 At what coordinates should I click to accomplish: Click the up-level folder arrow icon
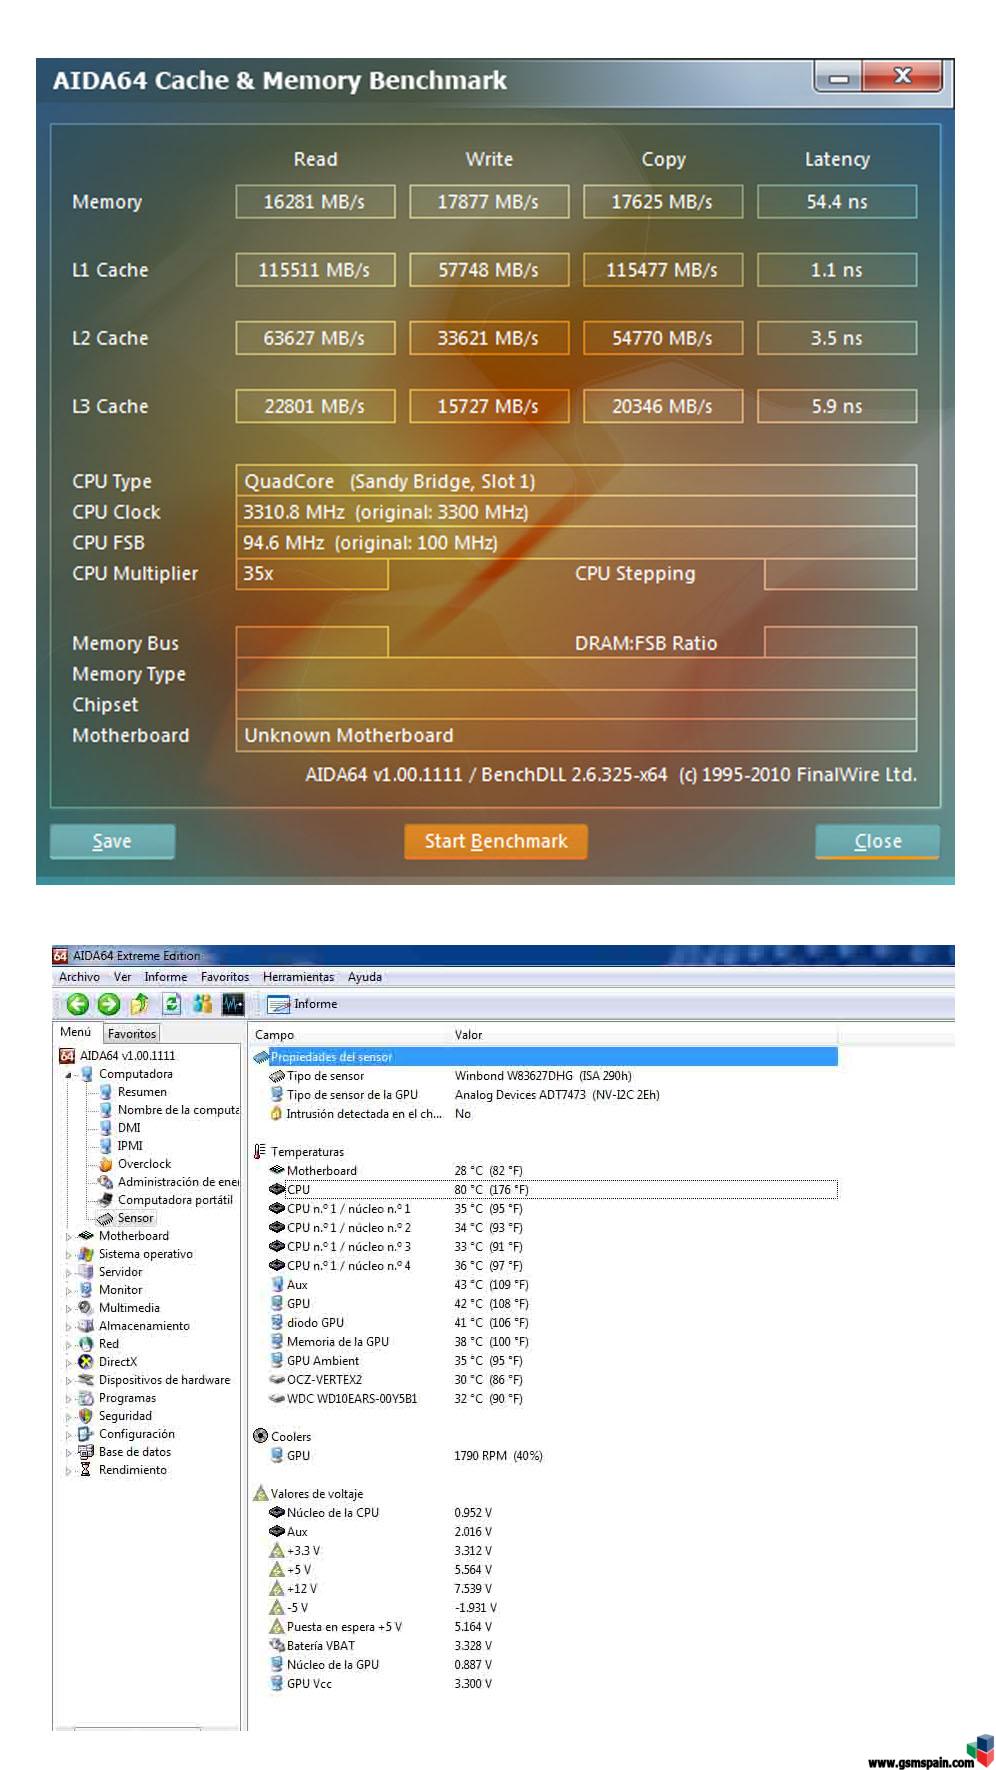(140, 1004)
